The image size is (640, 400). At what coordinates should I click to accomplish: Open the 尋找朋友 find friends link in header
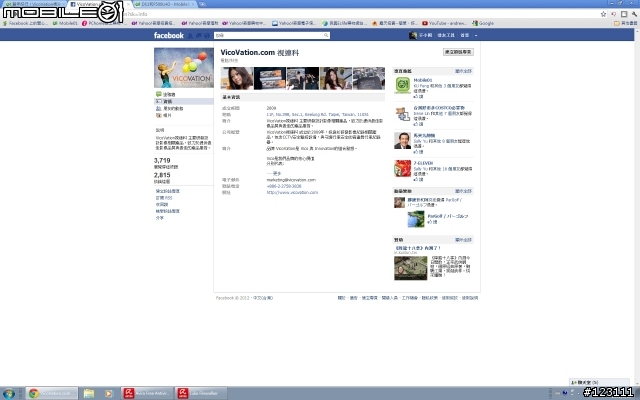pyautogui.click(x=446, y=36)
